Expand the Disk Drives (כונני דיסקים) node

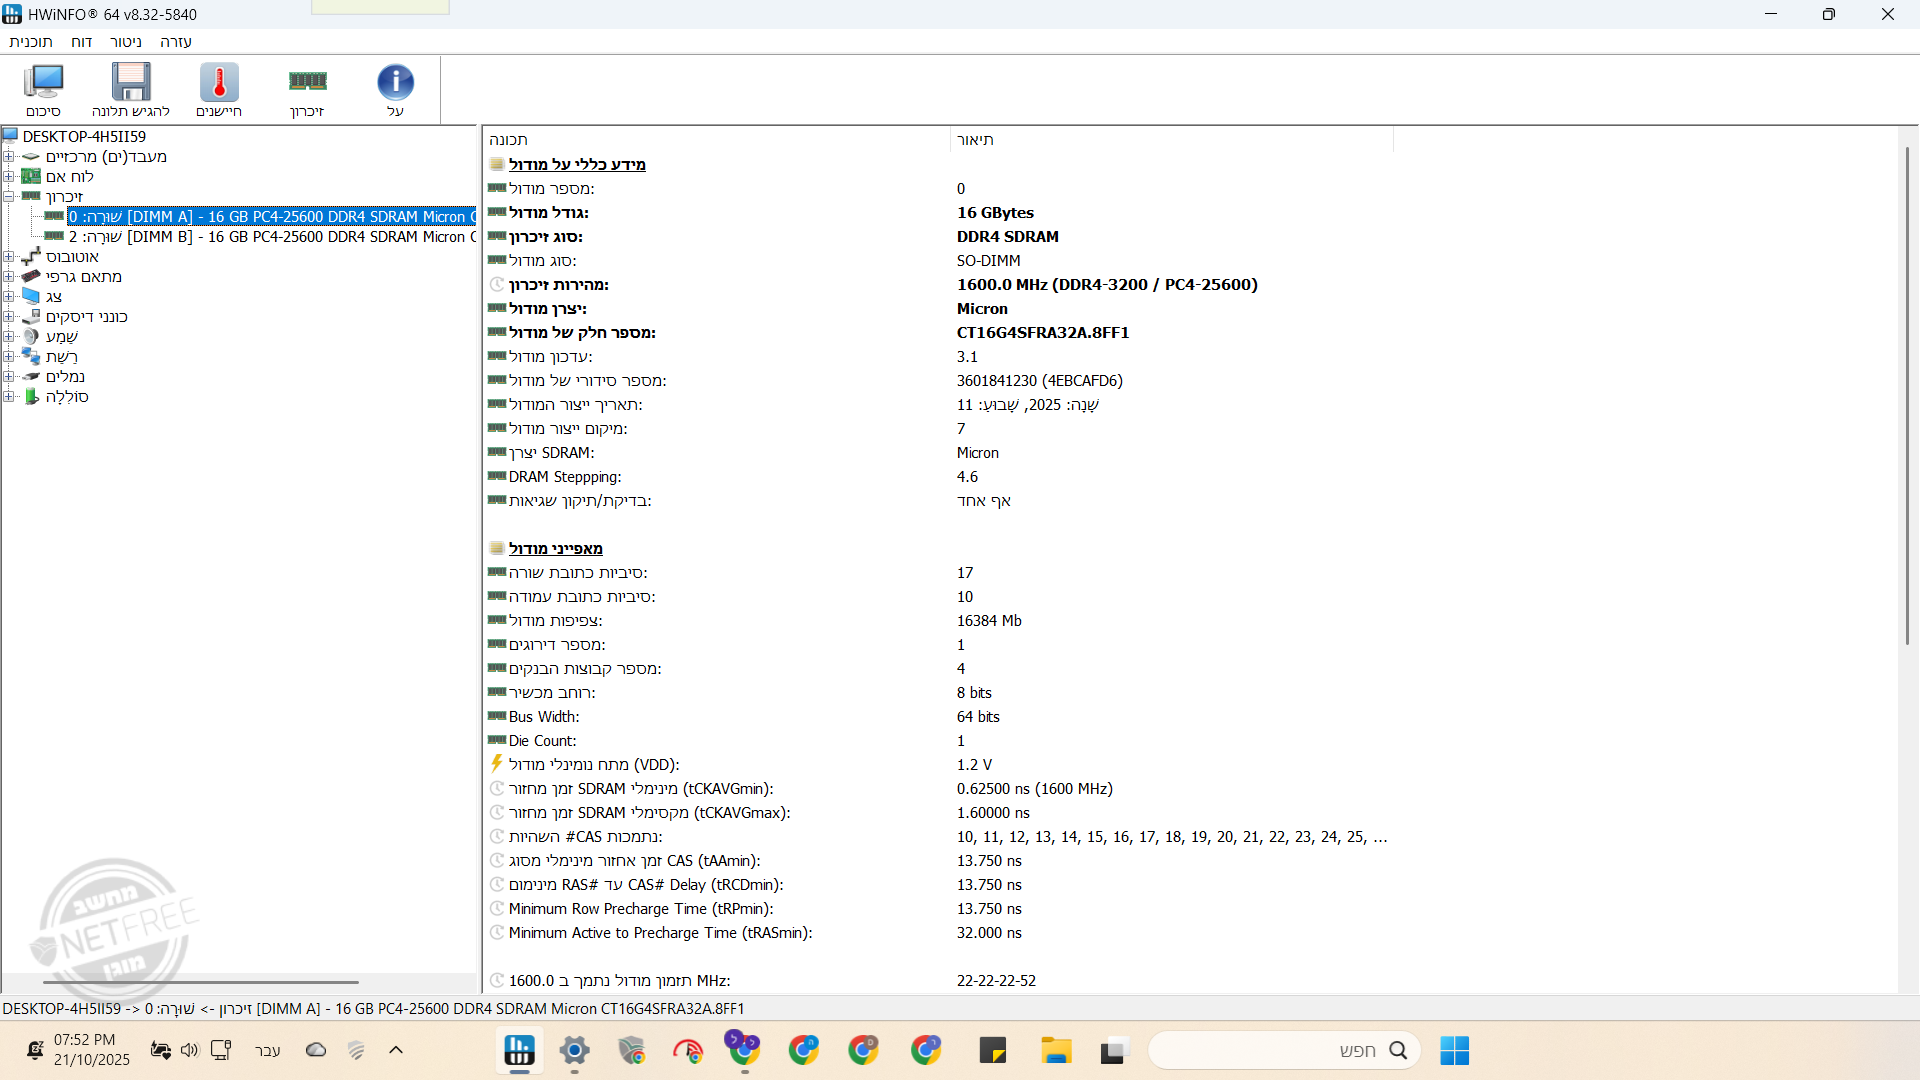pyautogui.click(x=9, y=317)
